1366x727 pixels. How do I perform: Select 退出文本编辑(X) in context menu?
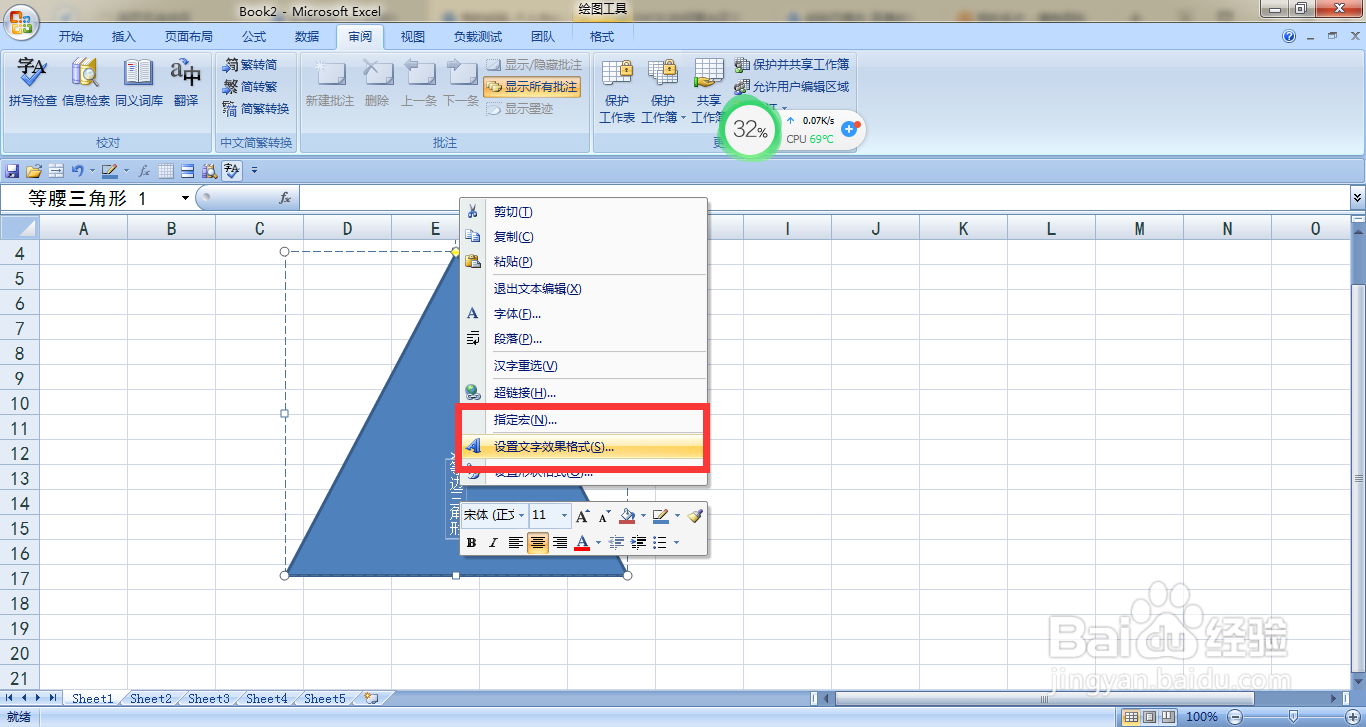pyautogui.click(x=583, y=289)
